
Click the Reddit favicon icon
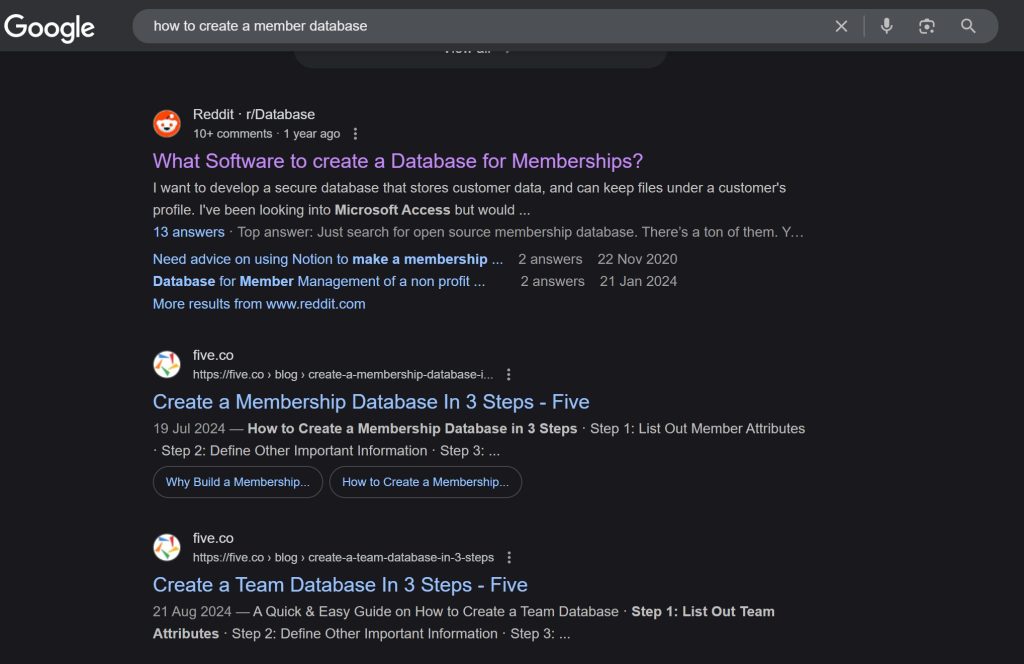(167, 124)
